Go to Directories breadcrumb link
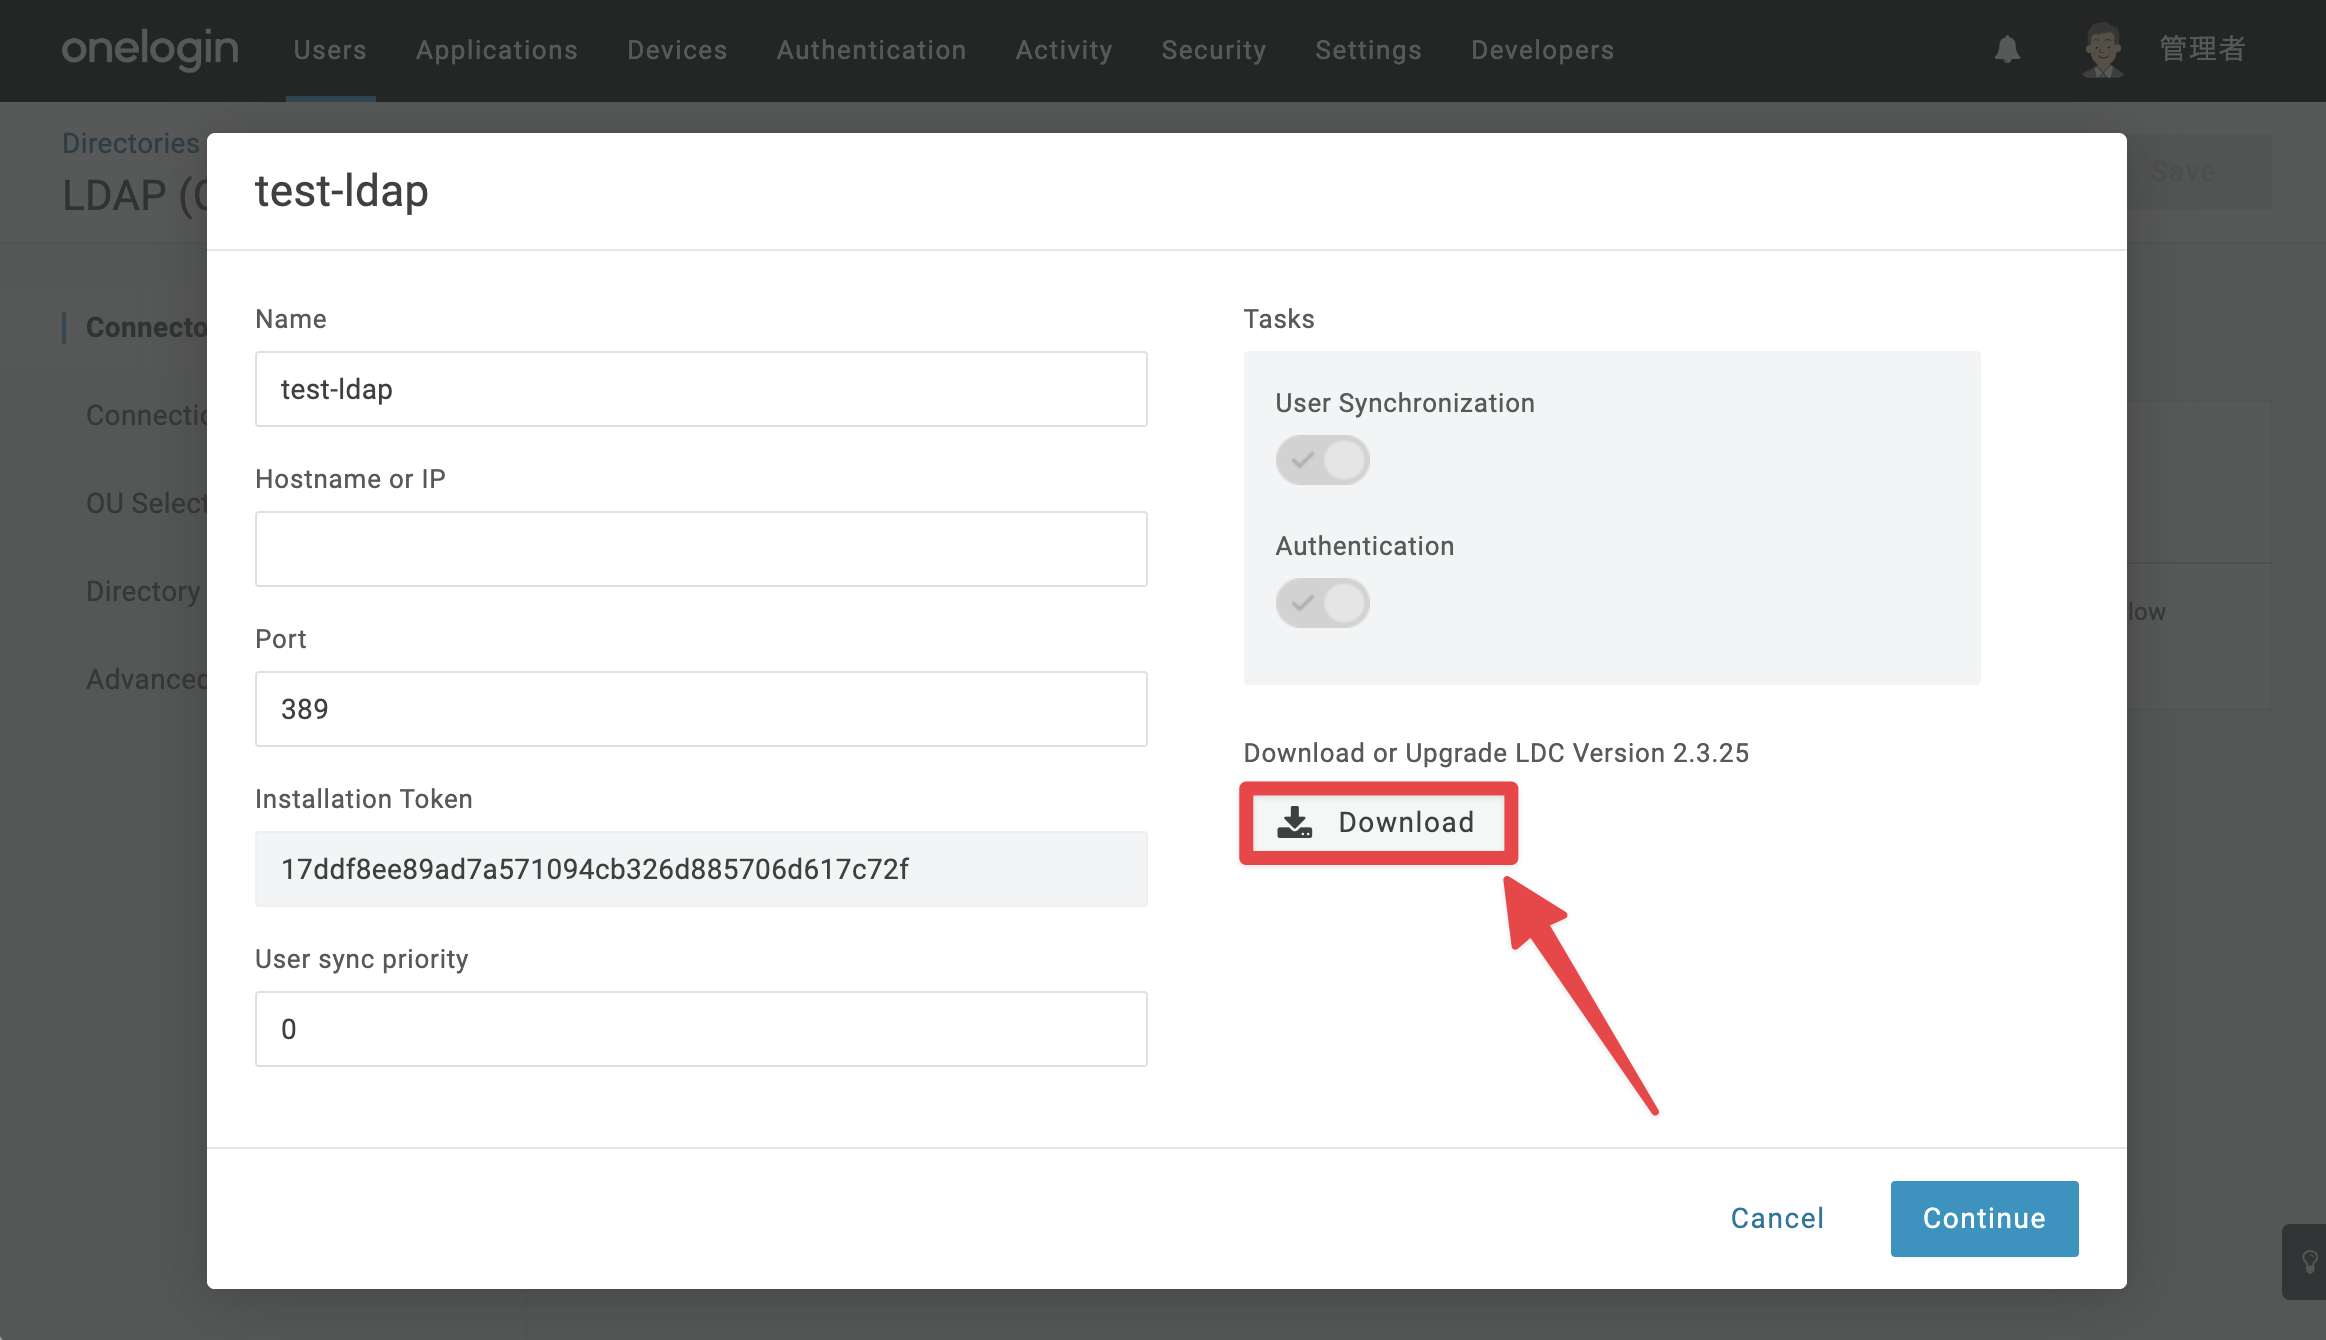 (x=131, y=143)
